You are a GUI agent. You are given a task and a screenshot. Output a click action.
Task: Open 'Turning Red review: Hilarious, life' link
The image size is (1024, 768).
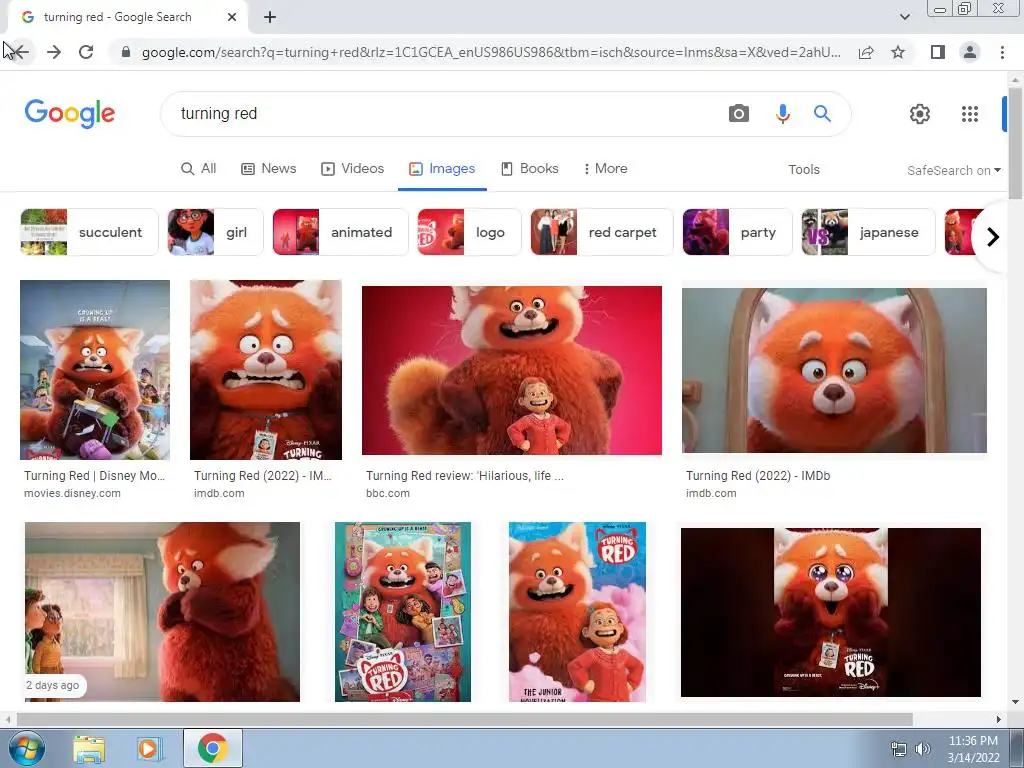click(x=464, y=475)
